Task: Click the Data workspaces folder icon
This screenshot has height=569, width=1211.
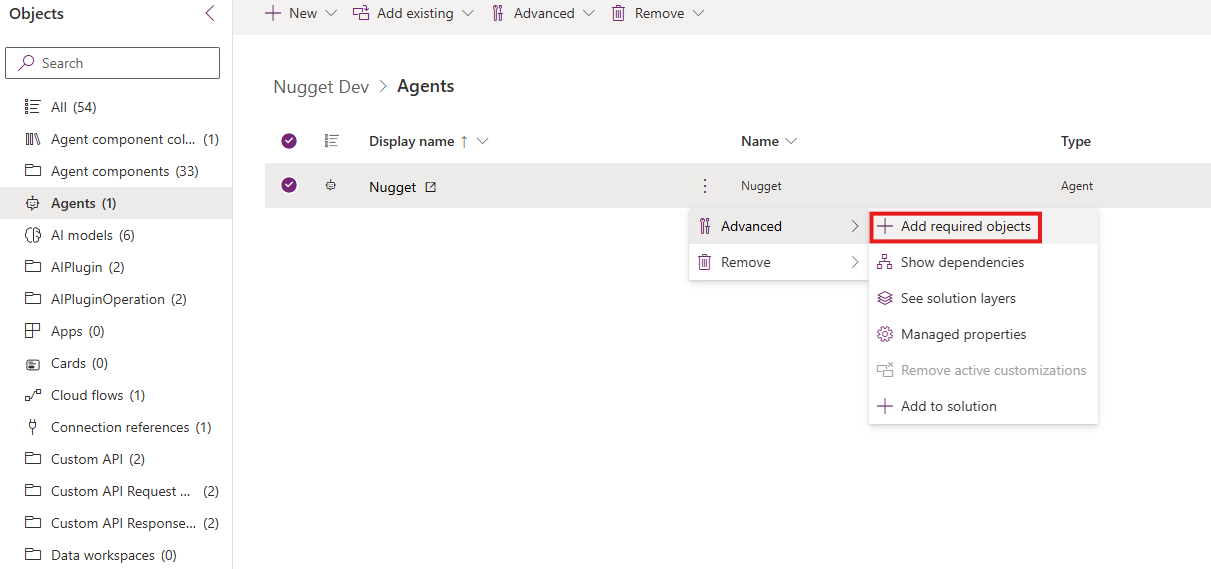Action: [x=32, y=555]
